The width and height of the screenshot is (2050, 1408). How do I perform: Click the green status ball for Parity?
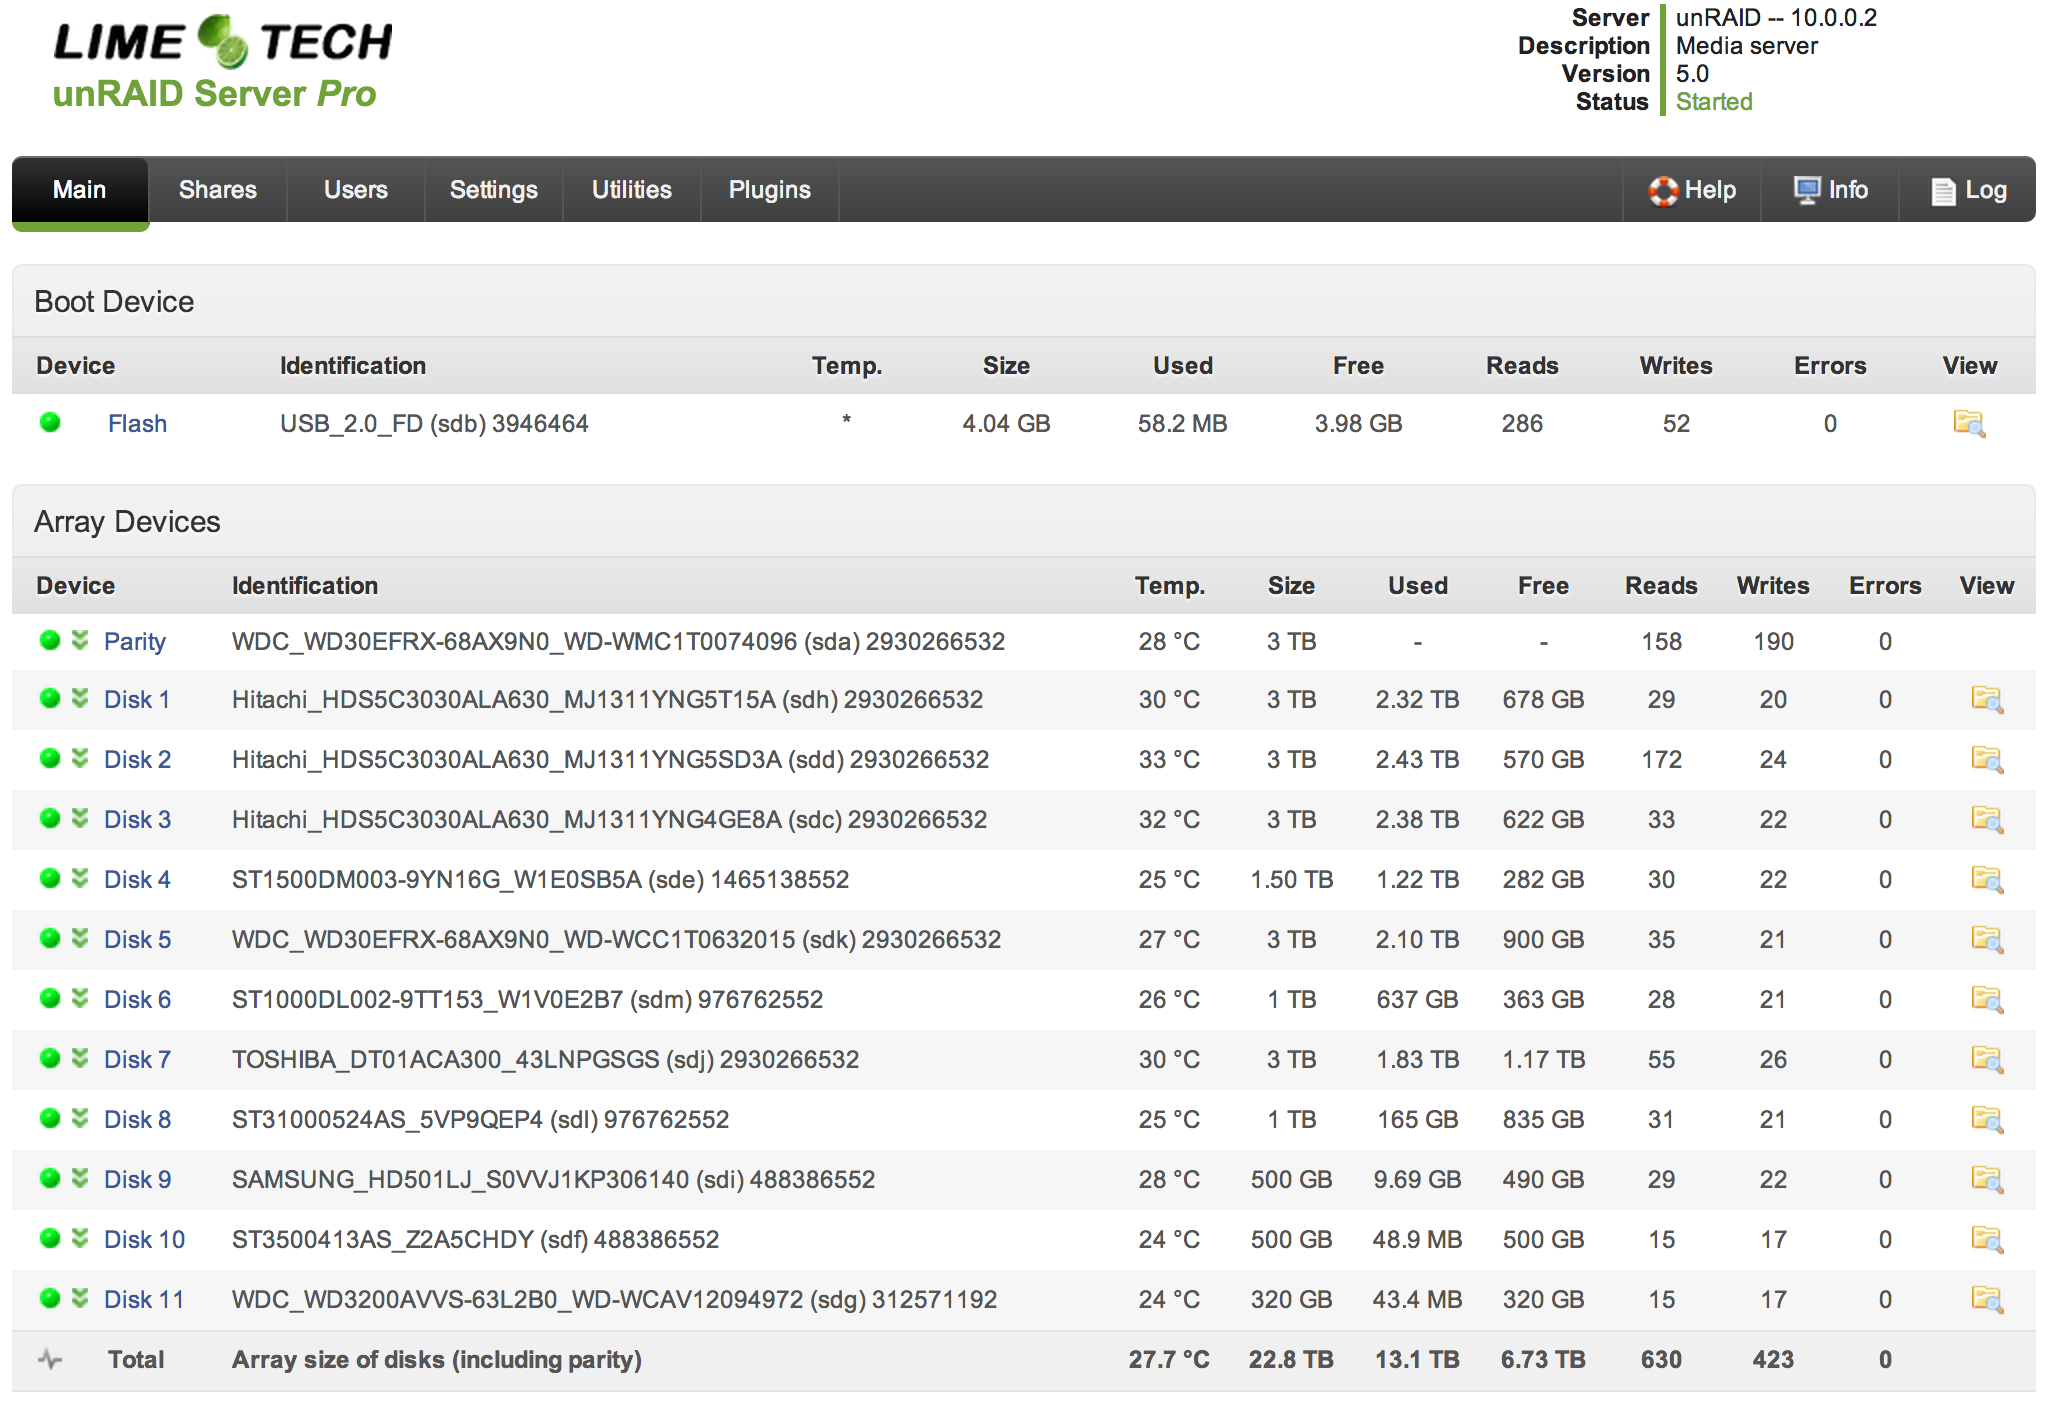pos(50,640)
